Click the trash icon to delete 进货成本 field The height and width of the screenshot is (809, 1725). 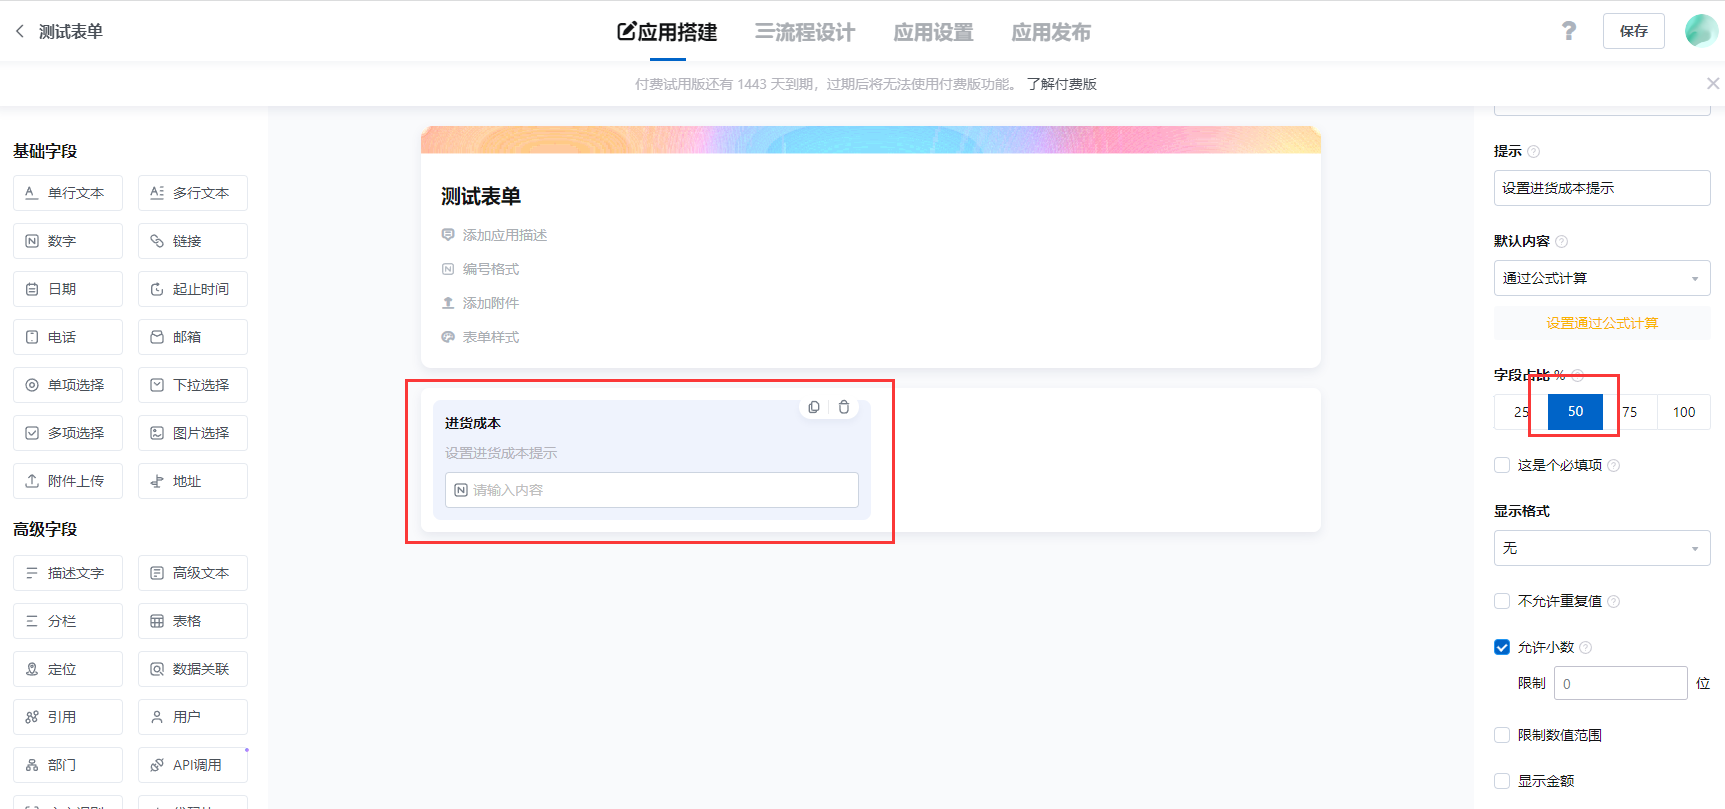844,407
